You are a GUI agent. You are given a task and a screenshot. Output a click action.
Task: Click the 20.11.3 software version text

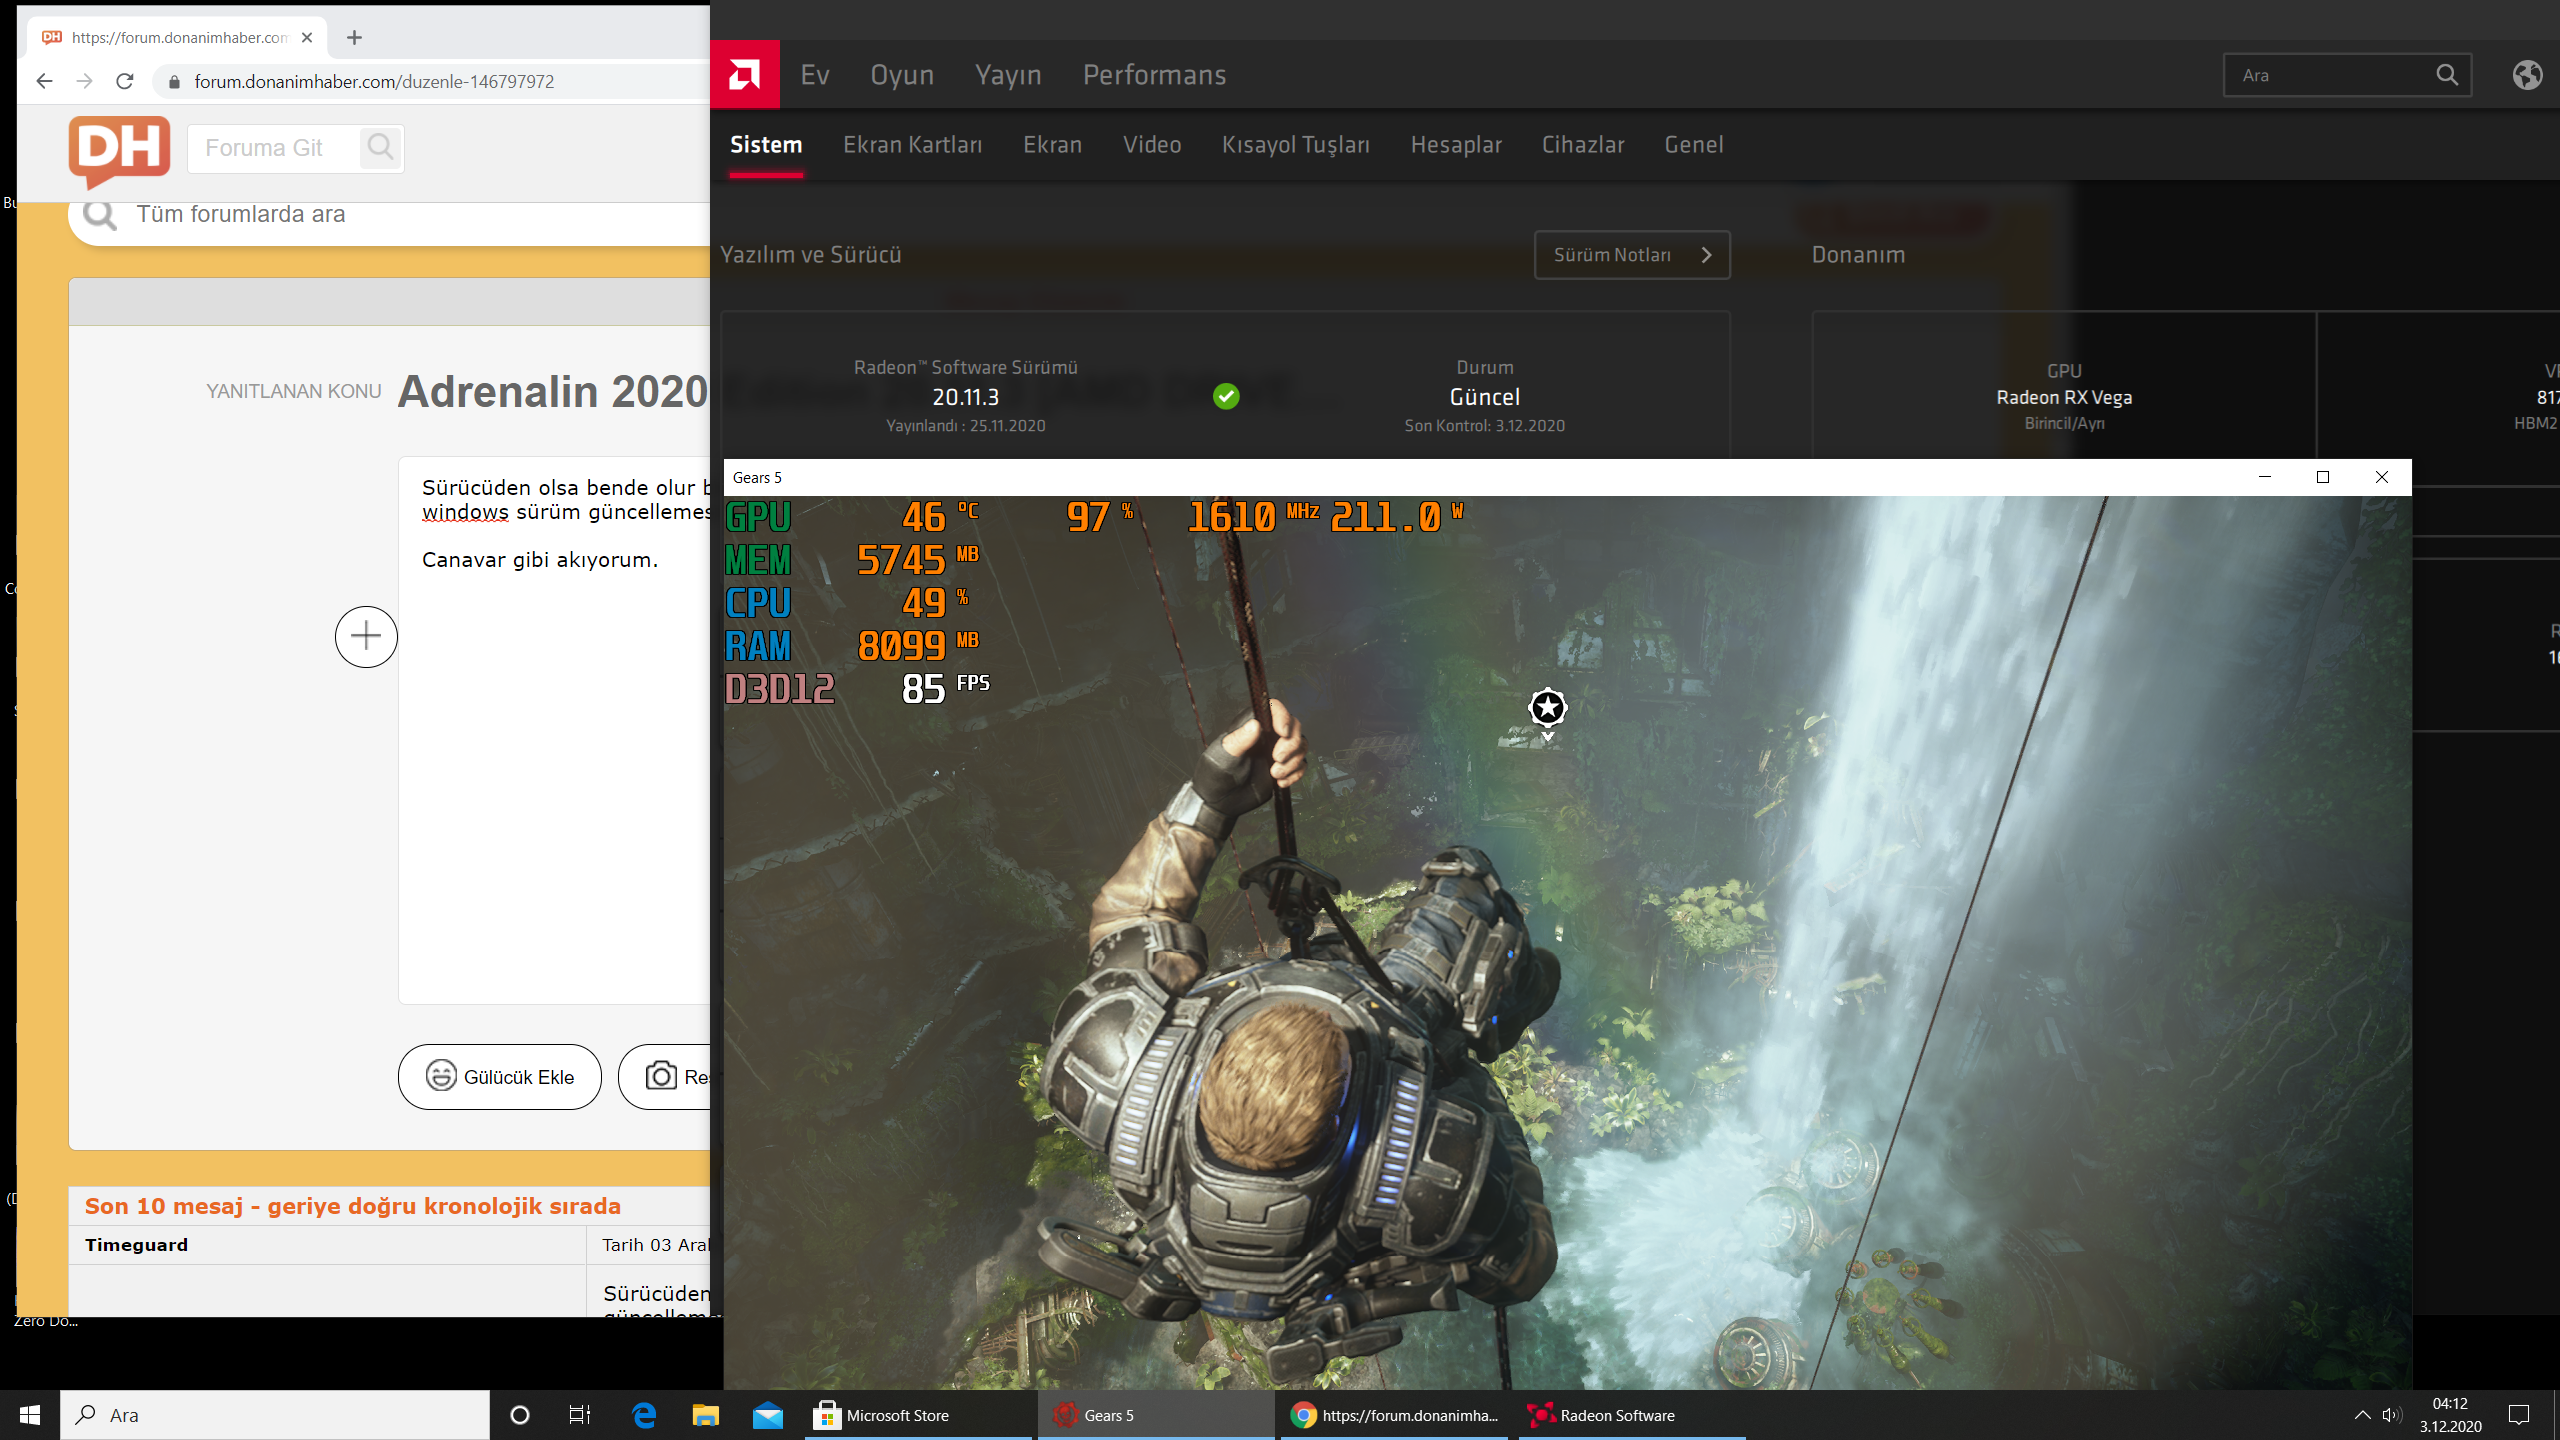pos(966,397)
